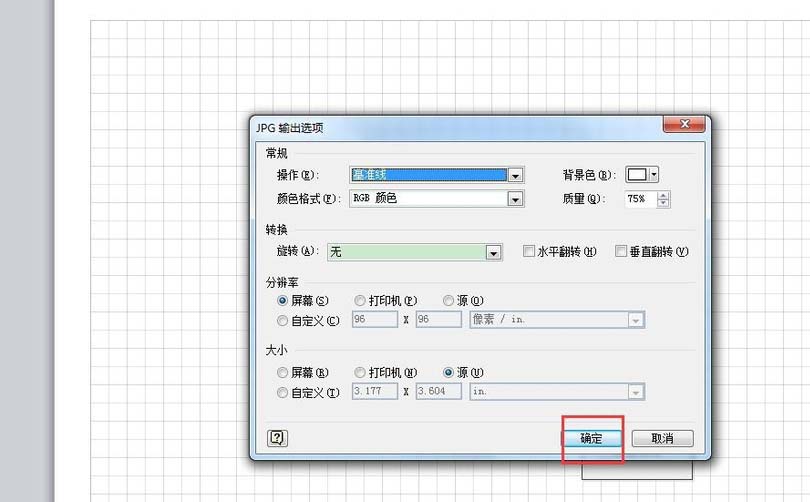This screenshot has height=502, width=810.
Task: Close the JPG 输出选项 dialog
Action: pyautogui.click(x=684, y=124)
